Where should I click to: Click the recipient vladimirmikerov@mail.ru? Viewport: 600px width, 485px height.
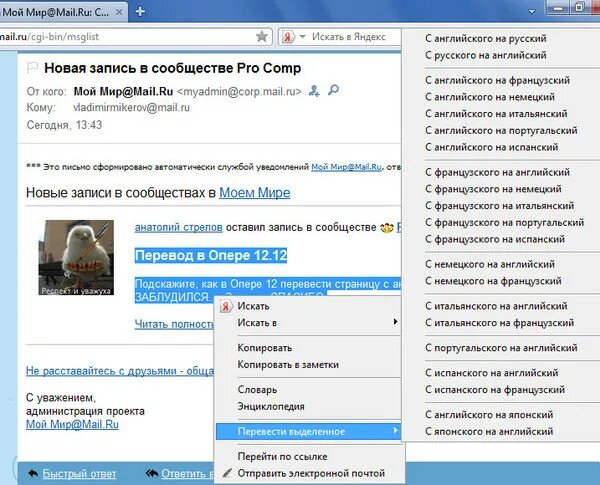[131, 108]
